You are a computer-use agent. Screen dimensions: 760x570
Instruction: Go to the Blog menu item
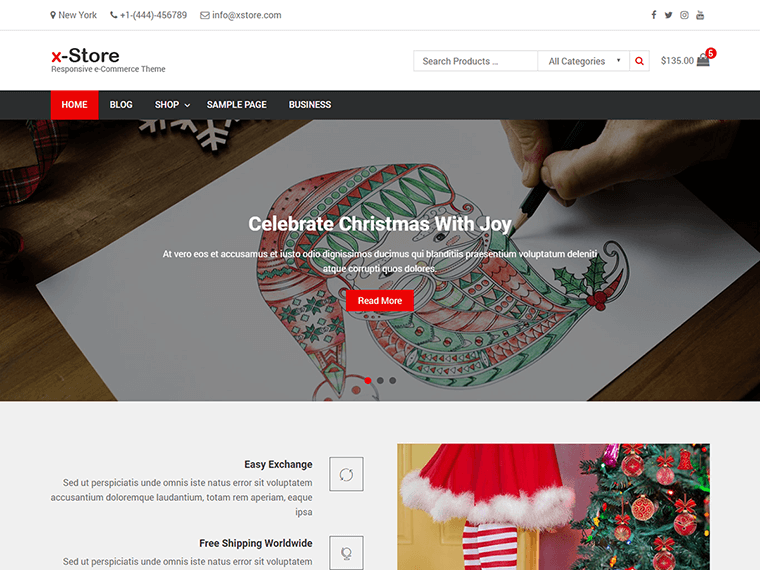click(x=121, y=105)
